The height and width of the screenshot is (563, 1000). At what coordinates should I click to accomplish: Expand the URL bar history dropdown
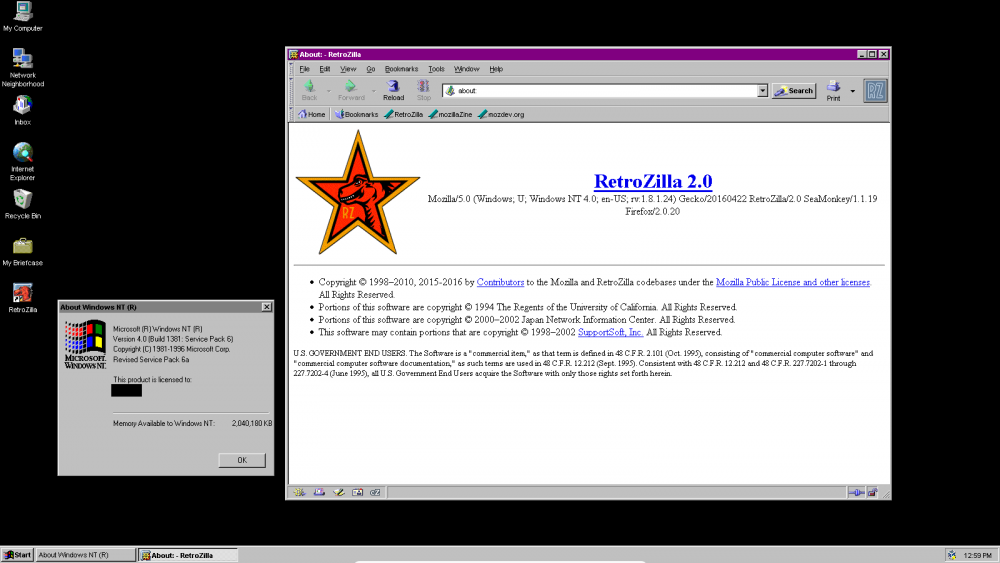point(762,91)
